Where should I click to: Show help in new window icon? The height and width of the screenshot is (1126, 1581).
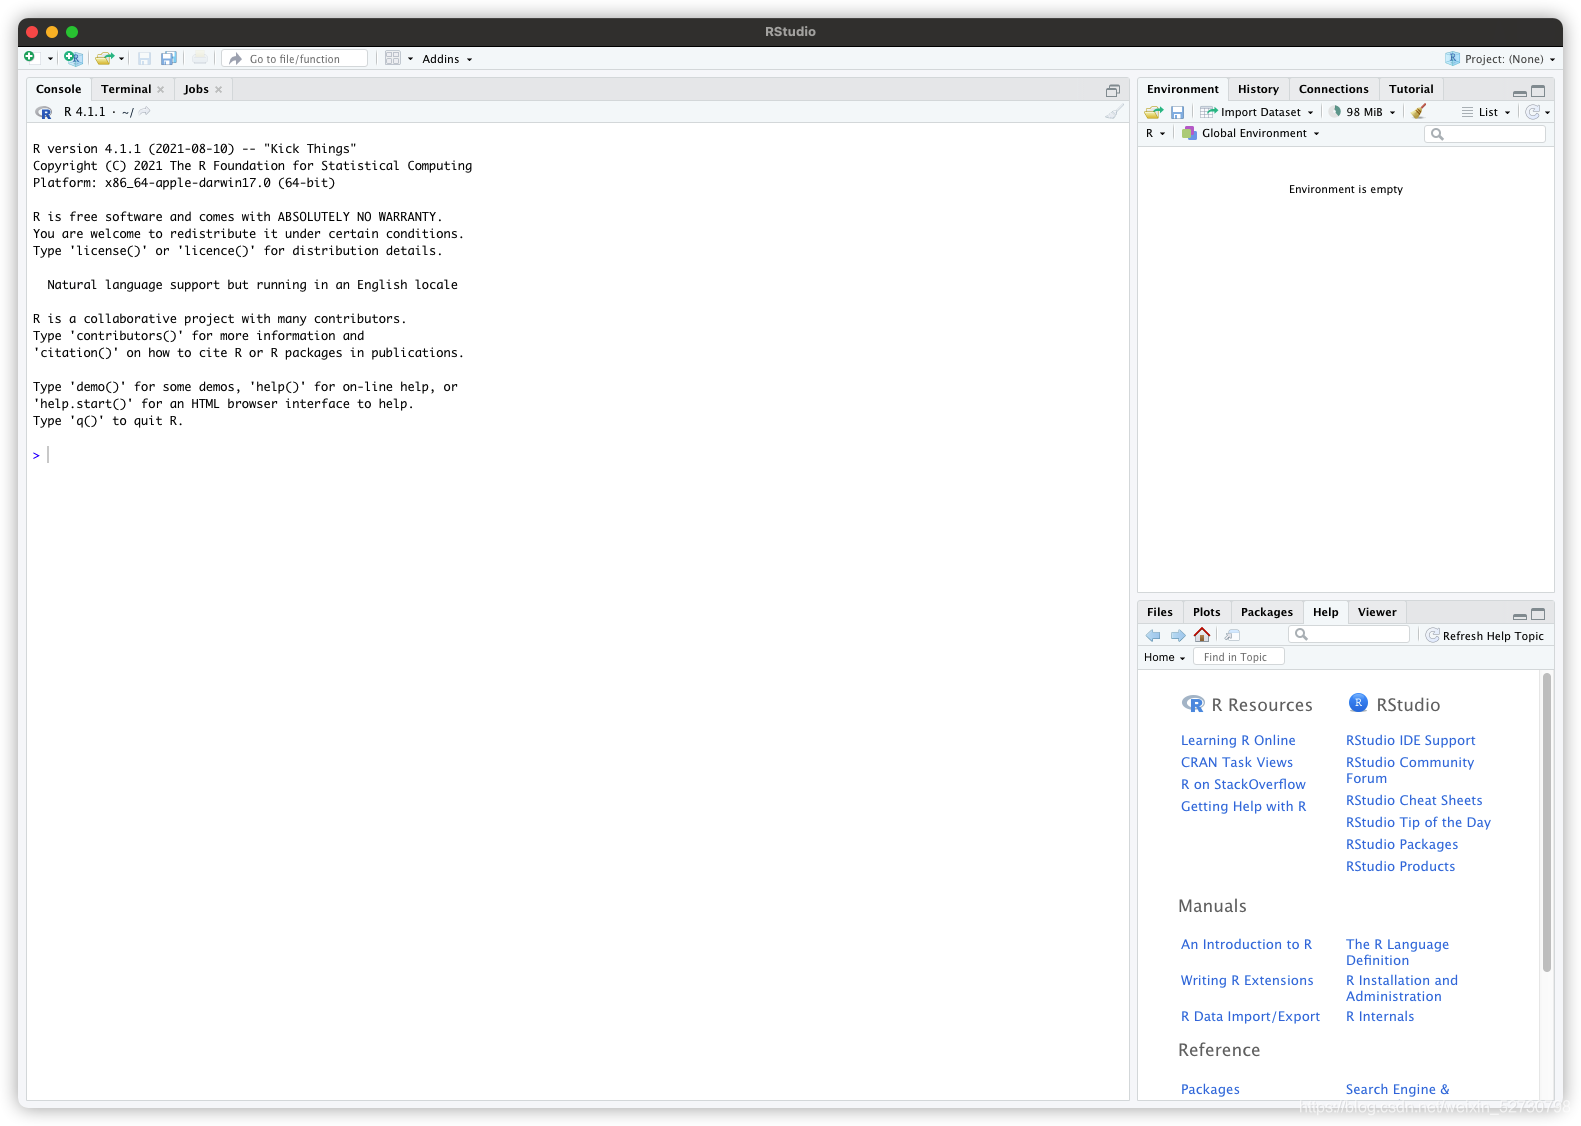click(x=1232, y=636)
